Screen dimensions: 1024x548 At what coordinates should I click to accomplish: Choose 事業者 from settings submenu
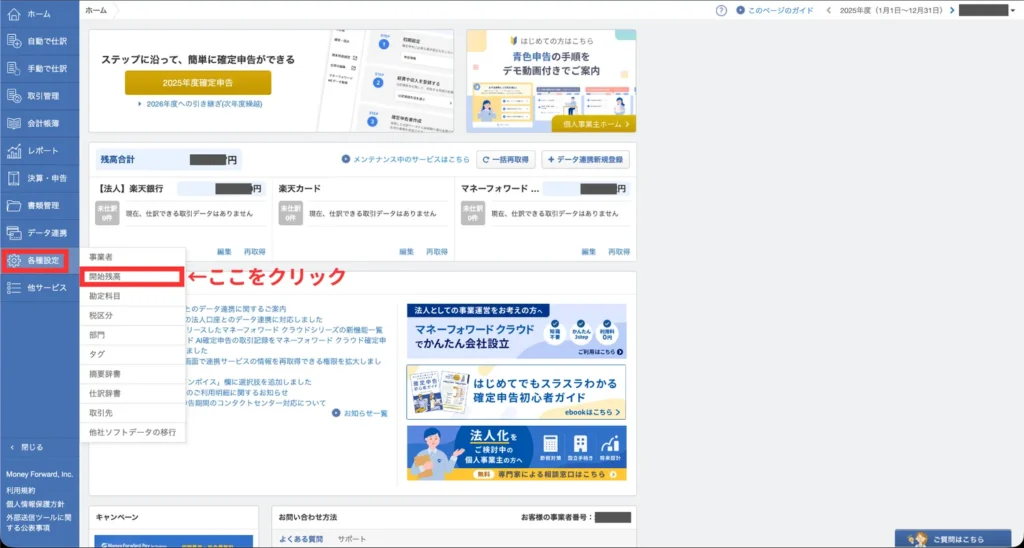pos(133,257)
